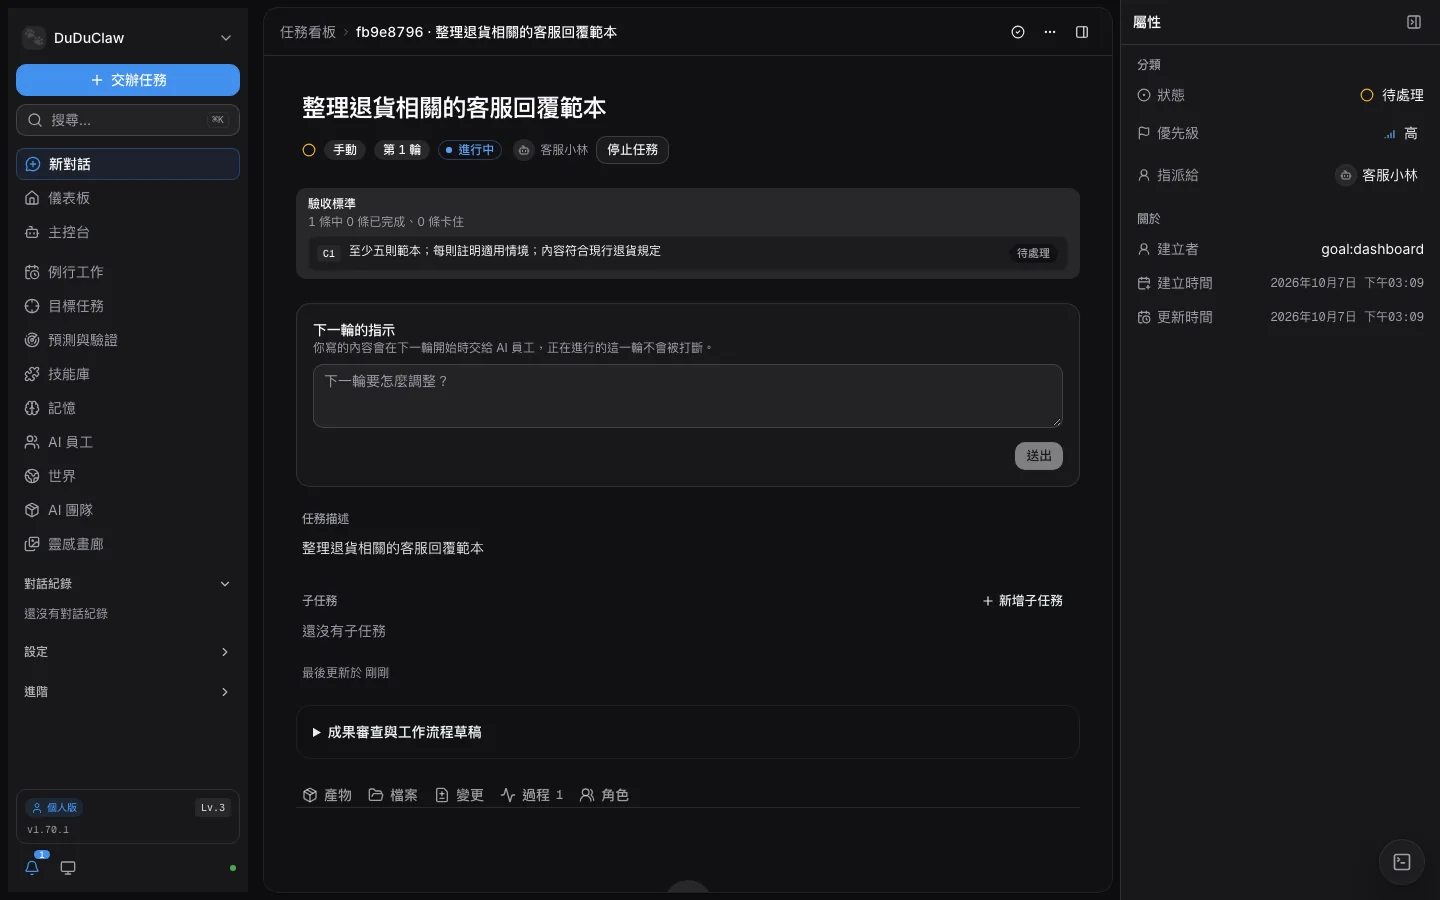This screenshot has height=900, width=1440.
Task: Switch to the 檔案 tab
Action: coord(393,795)
